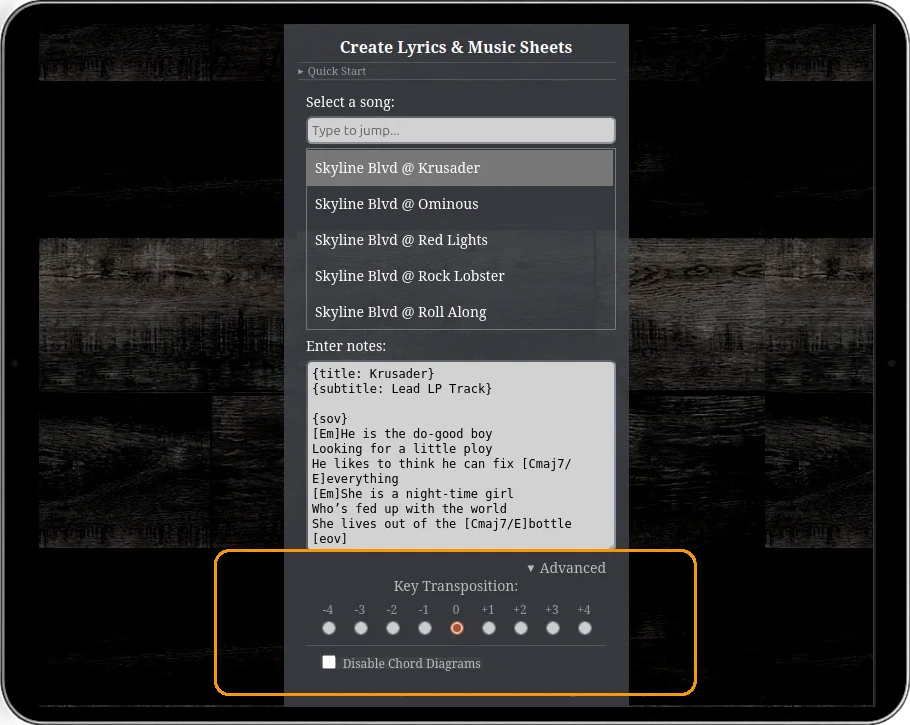Set key transposition to -4
Screen dimensions: 910x725
pyautogui.click(x=329, y=628)
